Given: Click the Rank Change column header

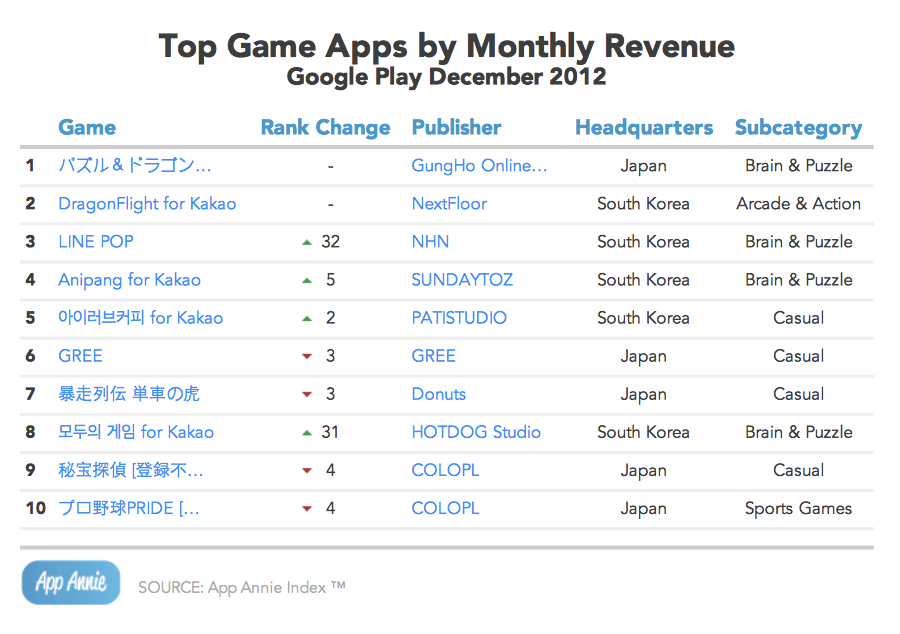Looking at the screenshot, I should coord(325,127).
